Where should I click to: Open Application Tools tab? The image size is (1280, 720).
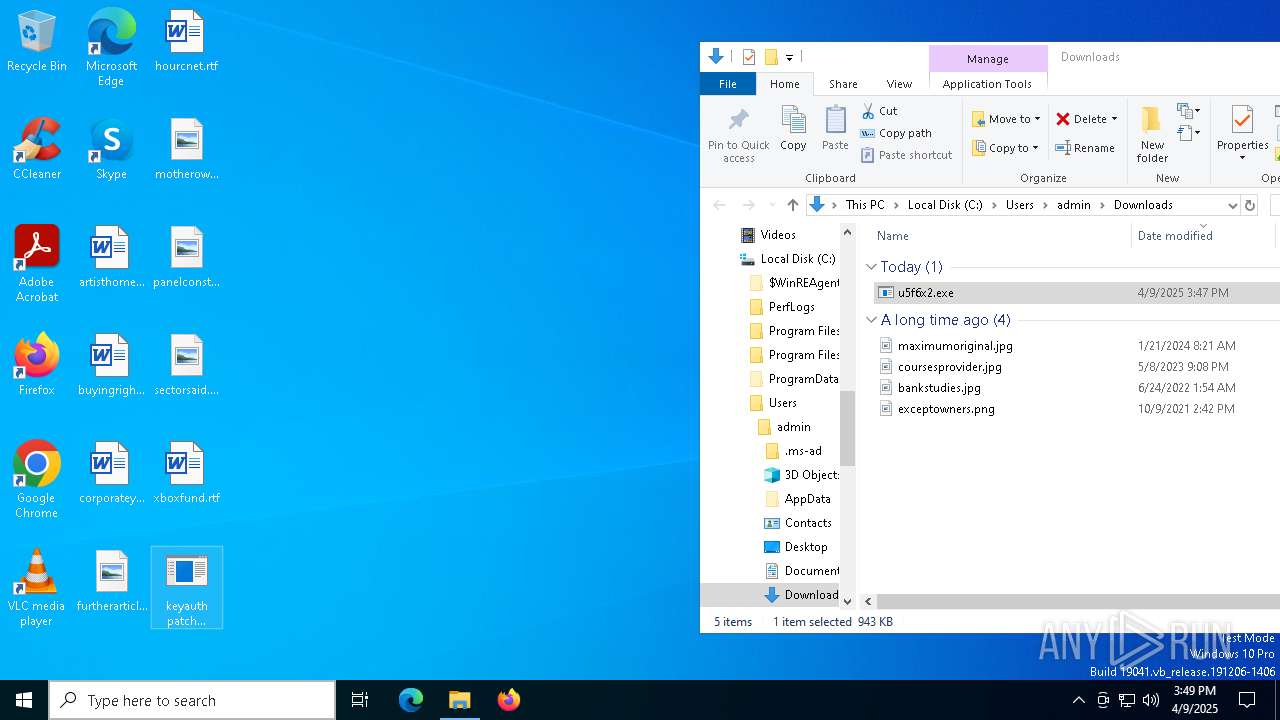tap(987, 84)
